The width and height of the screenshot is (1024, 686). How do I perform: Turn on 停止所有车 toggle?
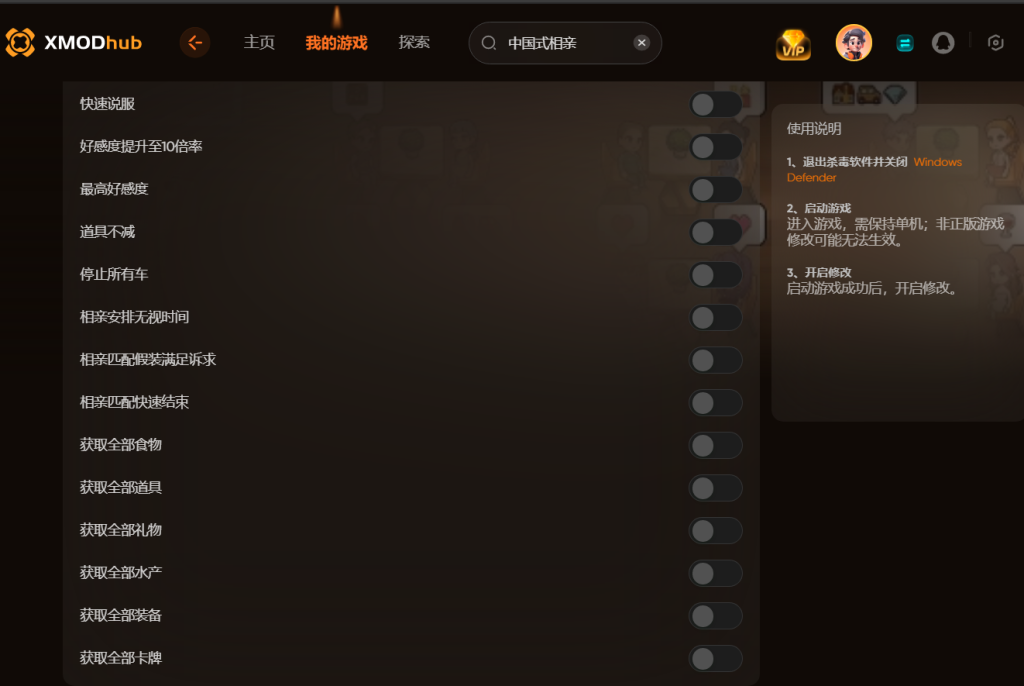coord(716,274)
